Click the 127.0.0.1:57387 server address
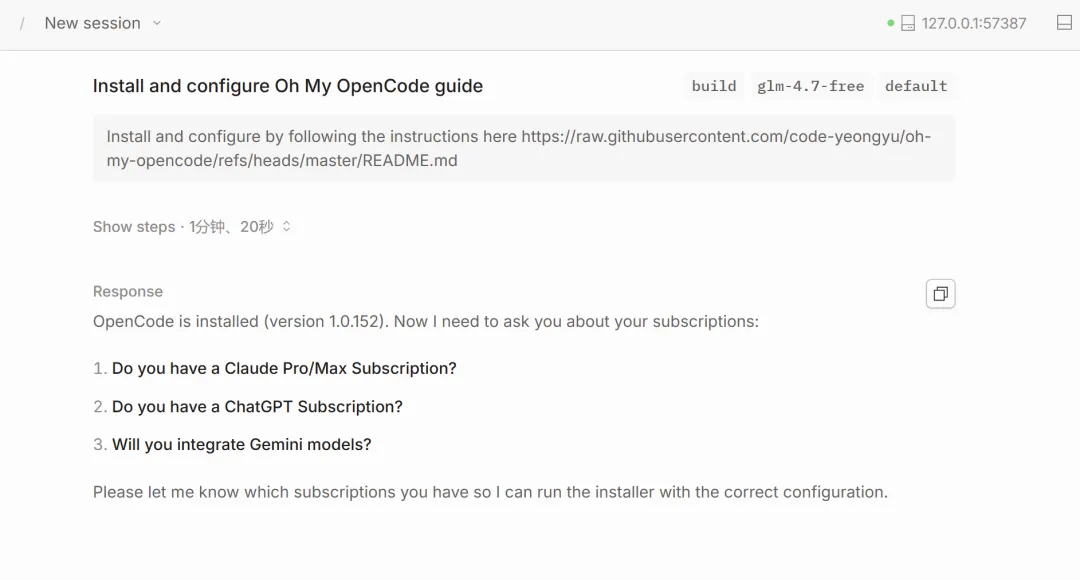The height and width of the screenshot is (580, 1080). (974, 23)
